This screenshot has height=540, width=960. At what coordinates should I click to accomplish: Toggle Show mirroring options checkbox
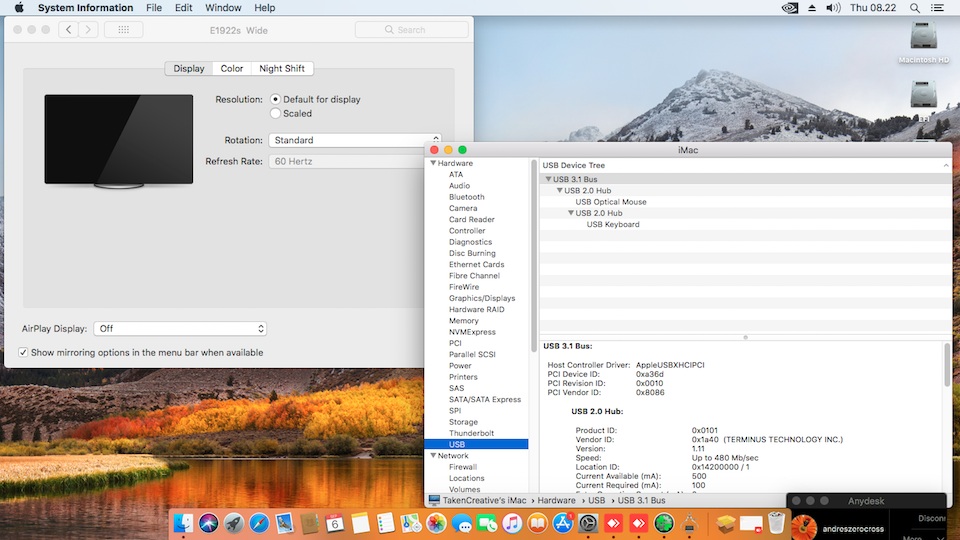(23, 353)
